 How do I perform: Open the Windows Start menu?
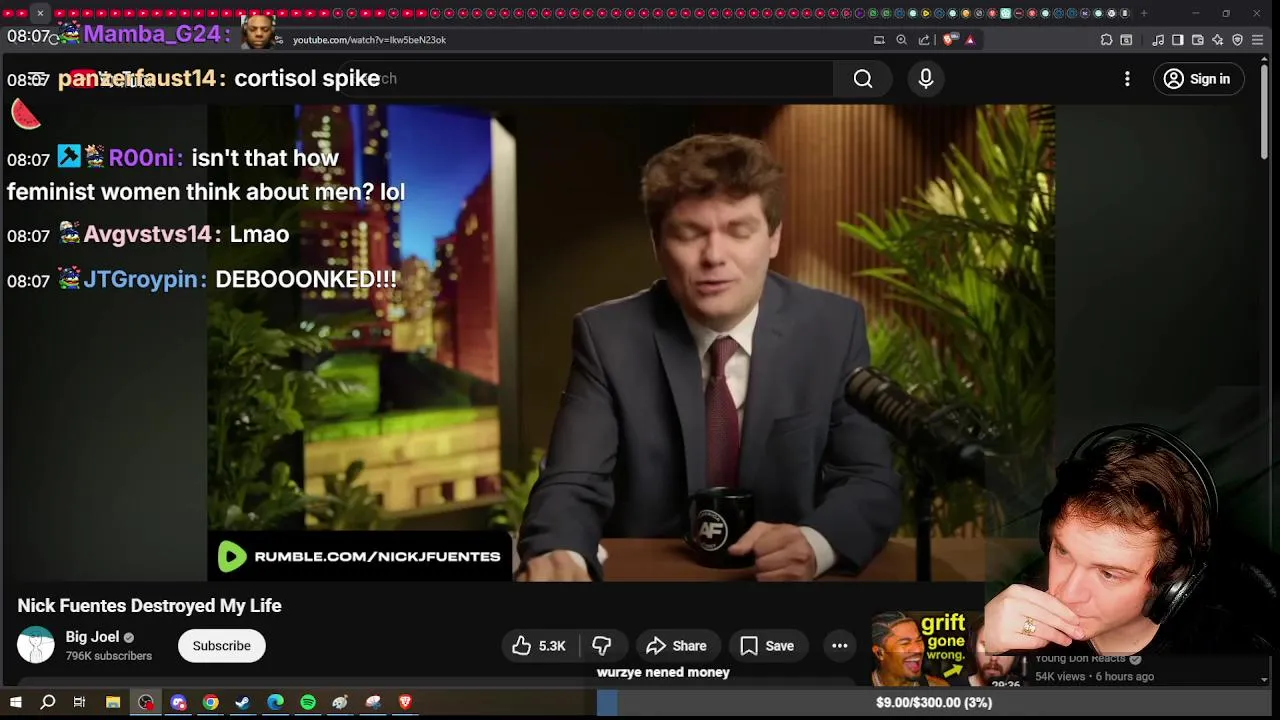pos(15,703)
